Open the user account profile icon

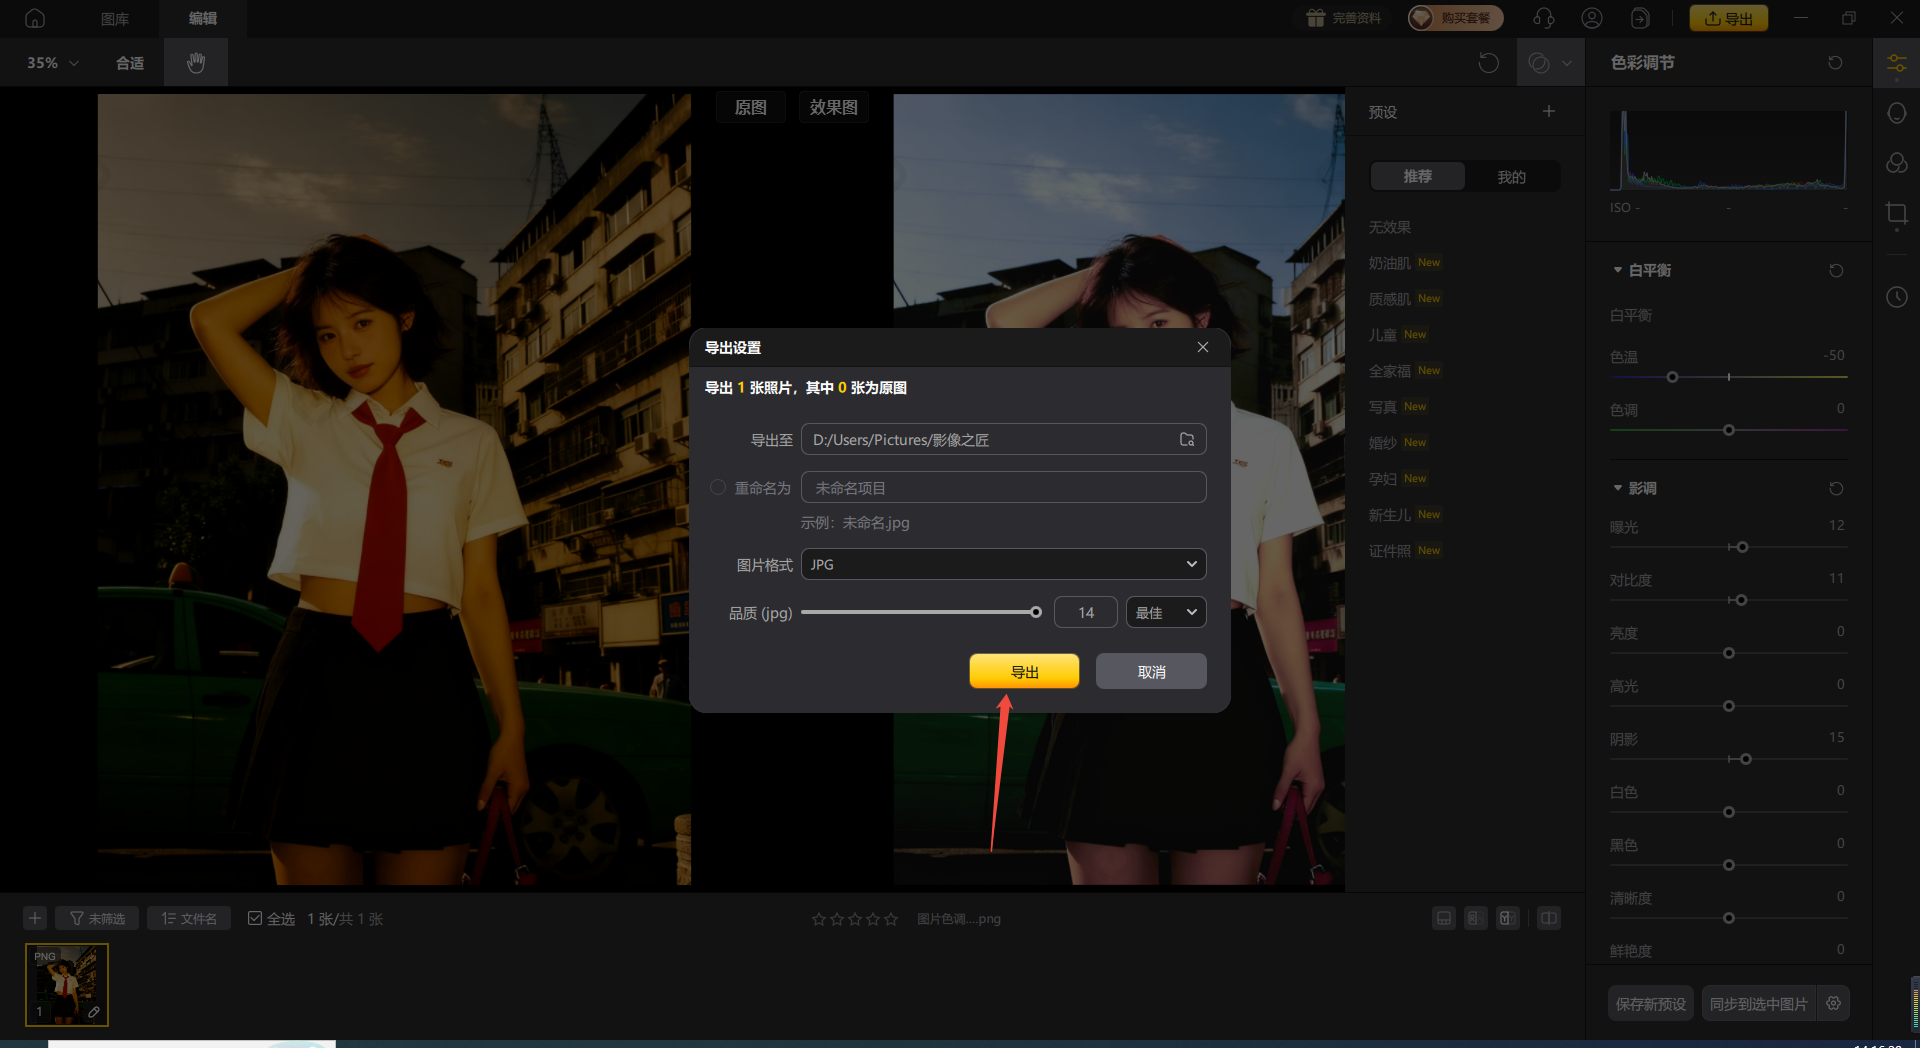click(x=1592, y=18)
